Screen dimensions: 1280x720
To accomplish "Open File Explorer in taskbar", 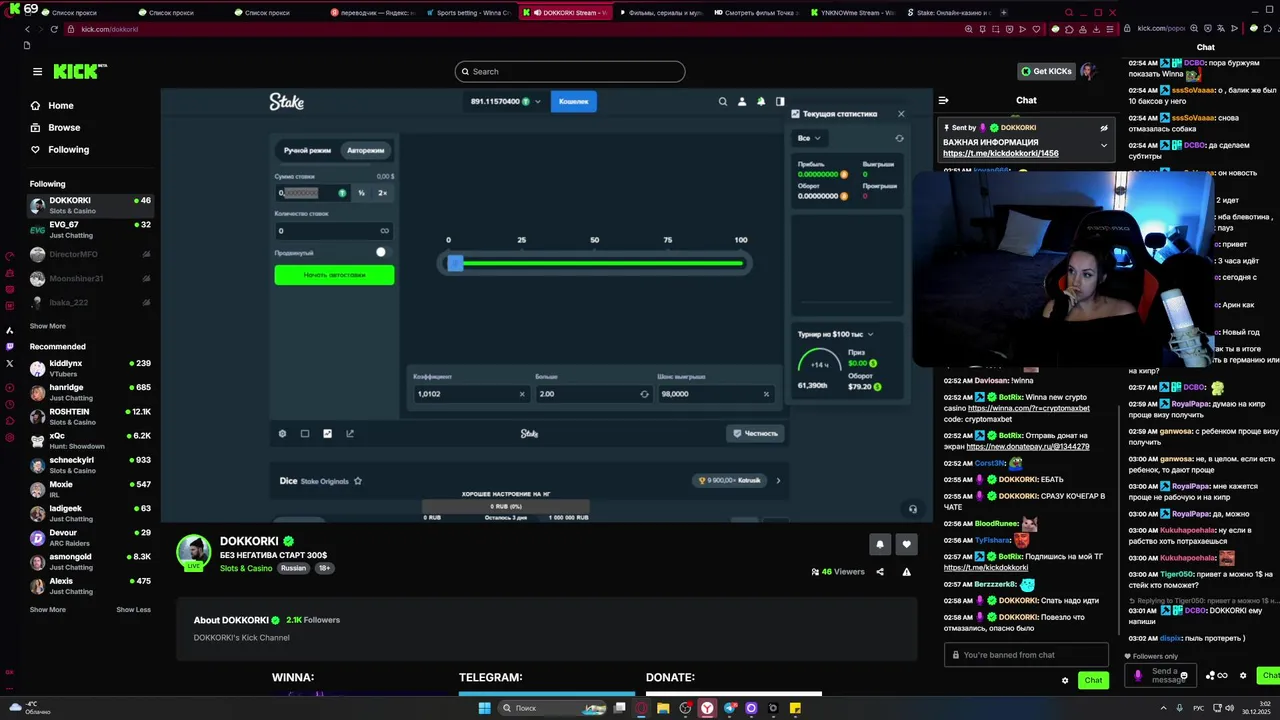I will click(x=663, y=708).
